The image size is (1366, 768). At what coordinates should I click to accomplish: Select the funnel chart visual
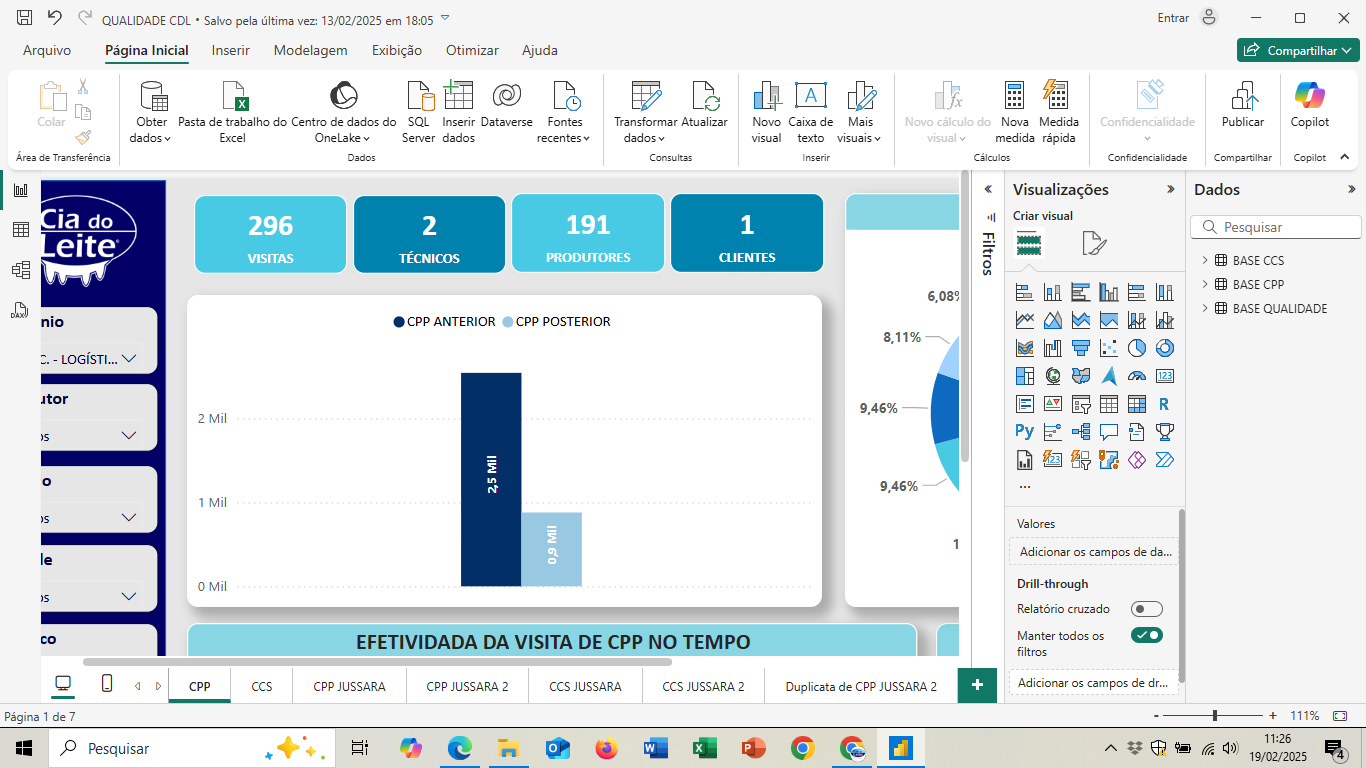point(1080,348)
